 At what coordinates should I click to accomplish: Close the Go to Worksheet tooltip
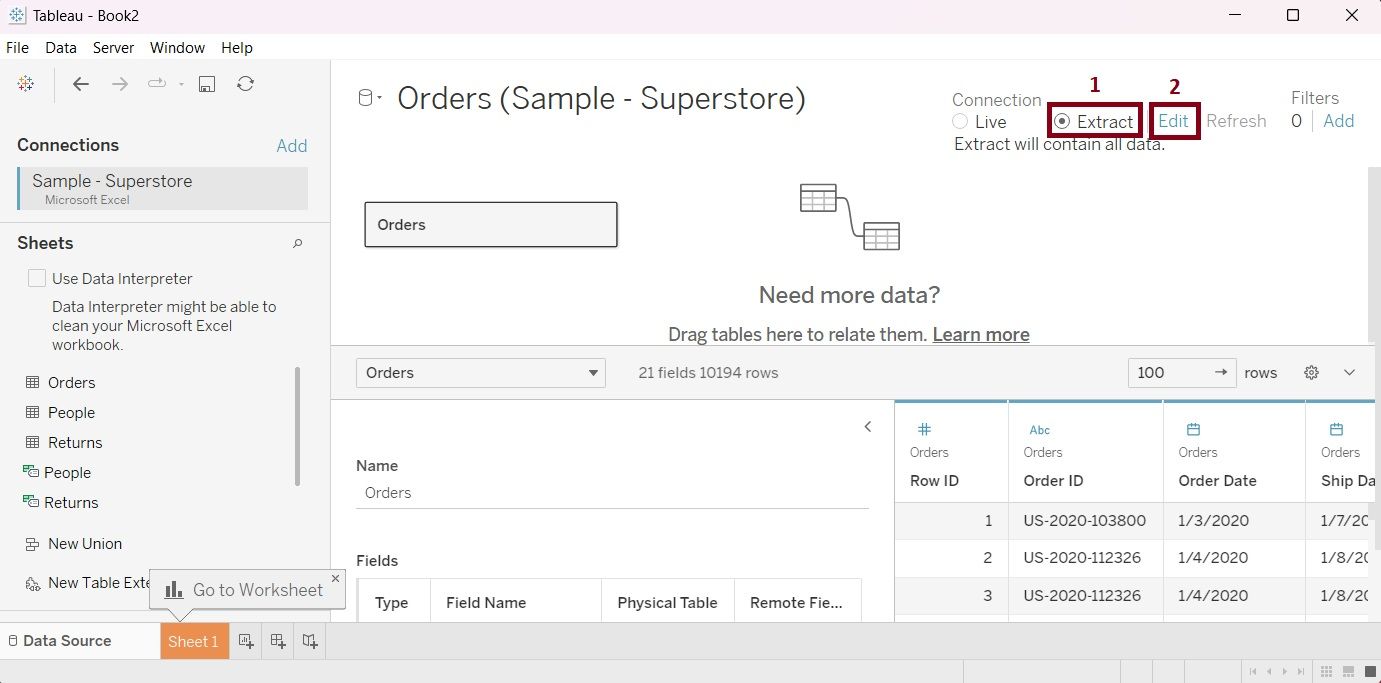335,578
